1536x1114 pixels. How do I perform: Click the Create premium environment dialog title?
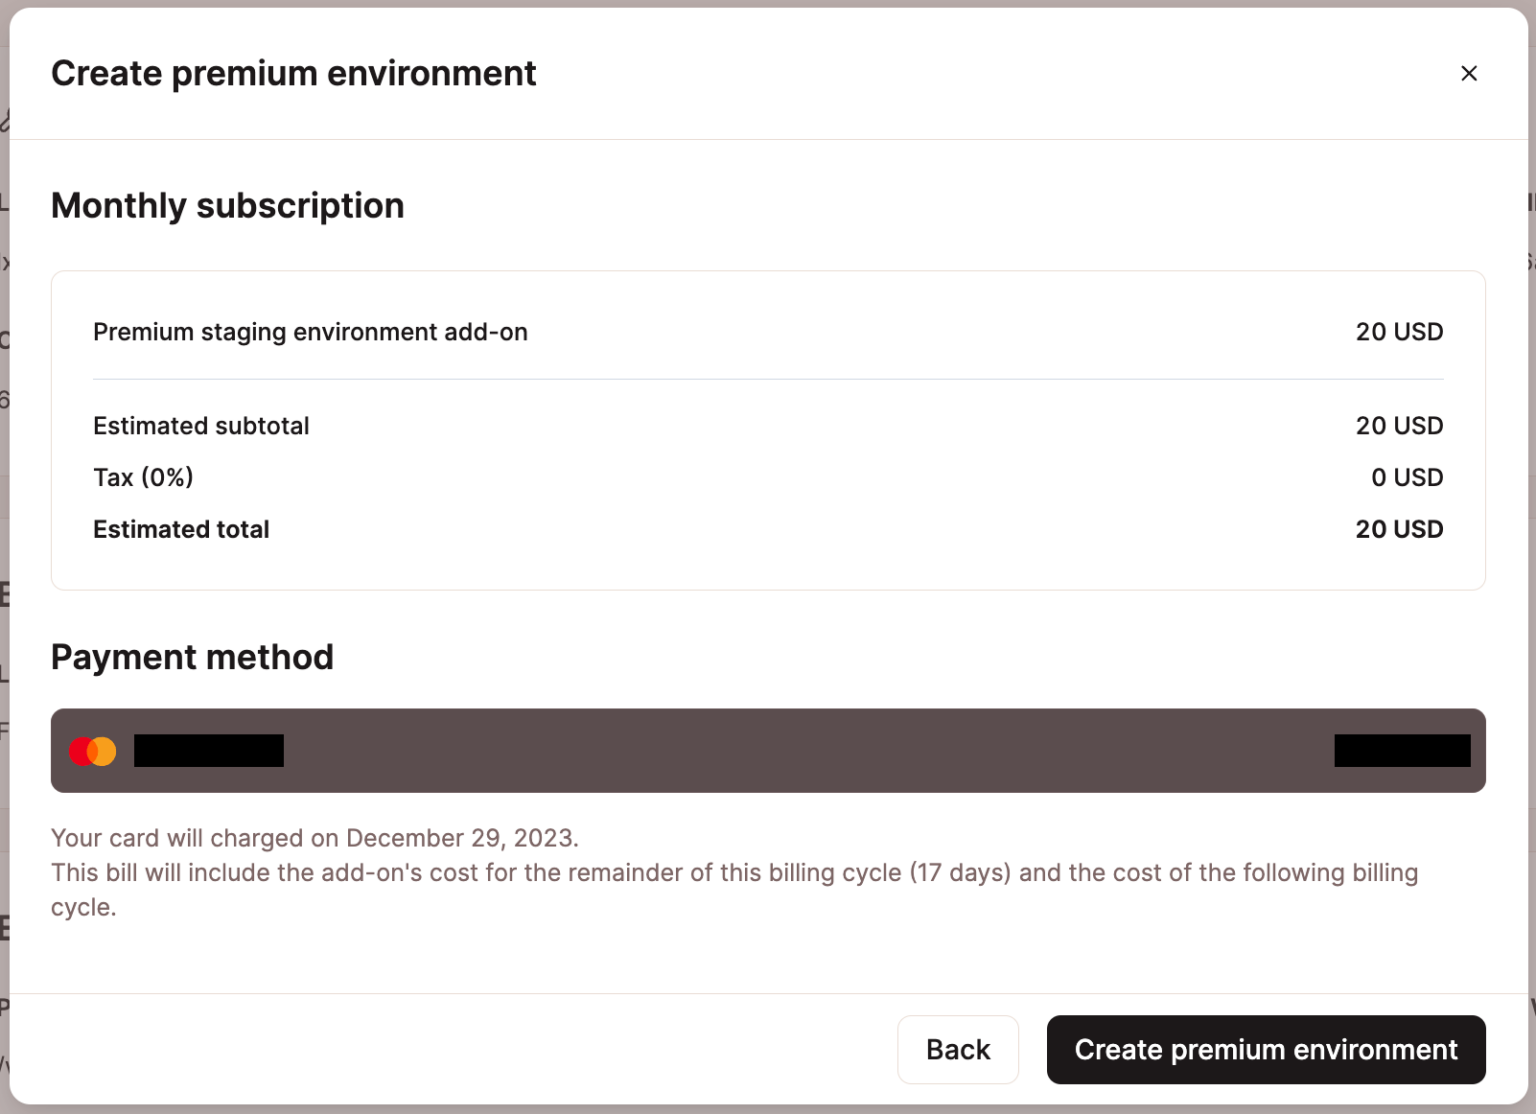[294, 73]
